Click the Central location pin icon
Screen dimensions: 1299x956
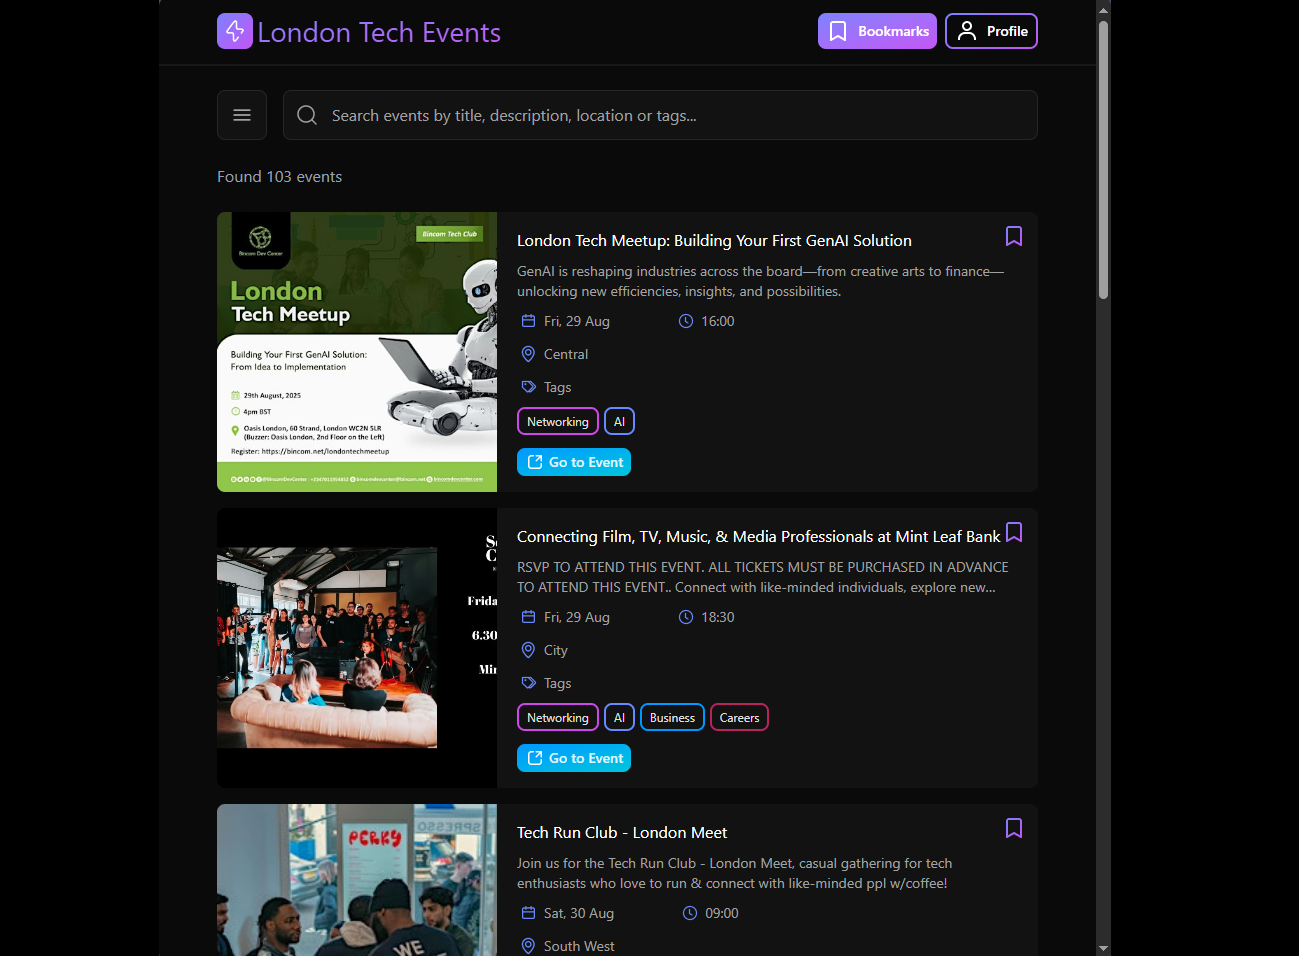528,354
